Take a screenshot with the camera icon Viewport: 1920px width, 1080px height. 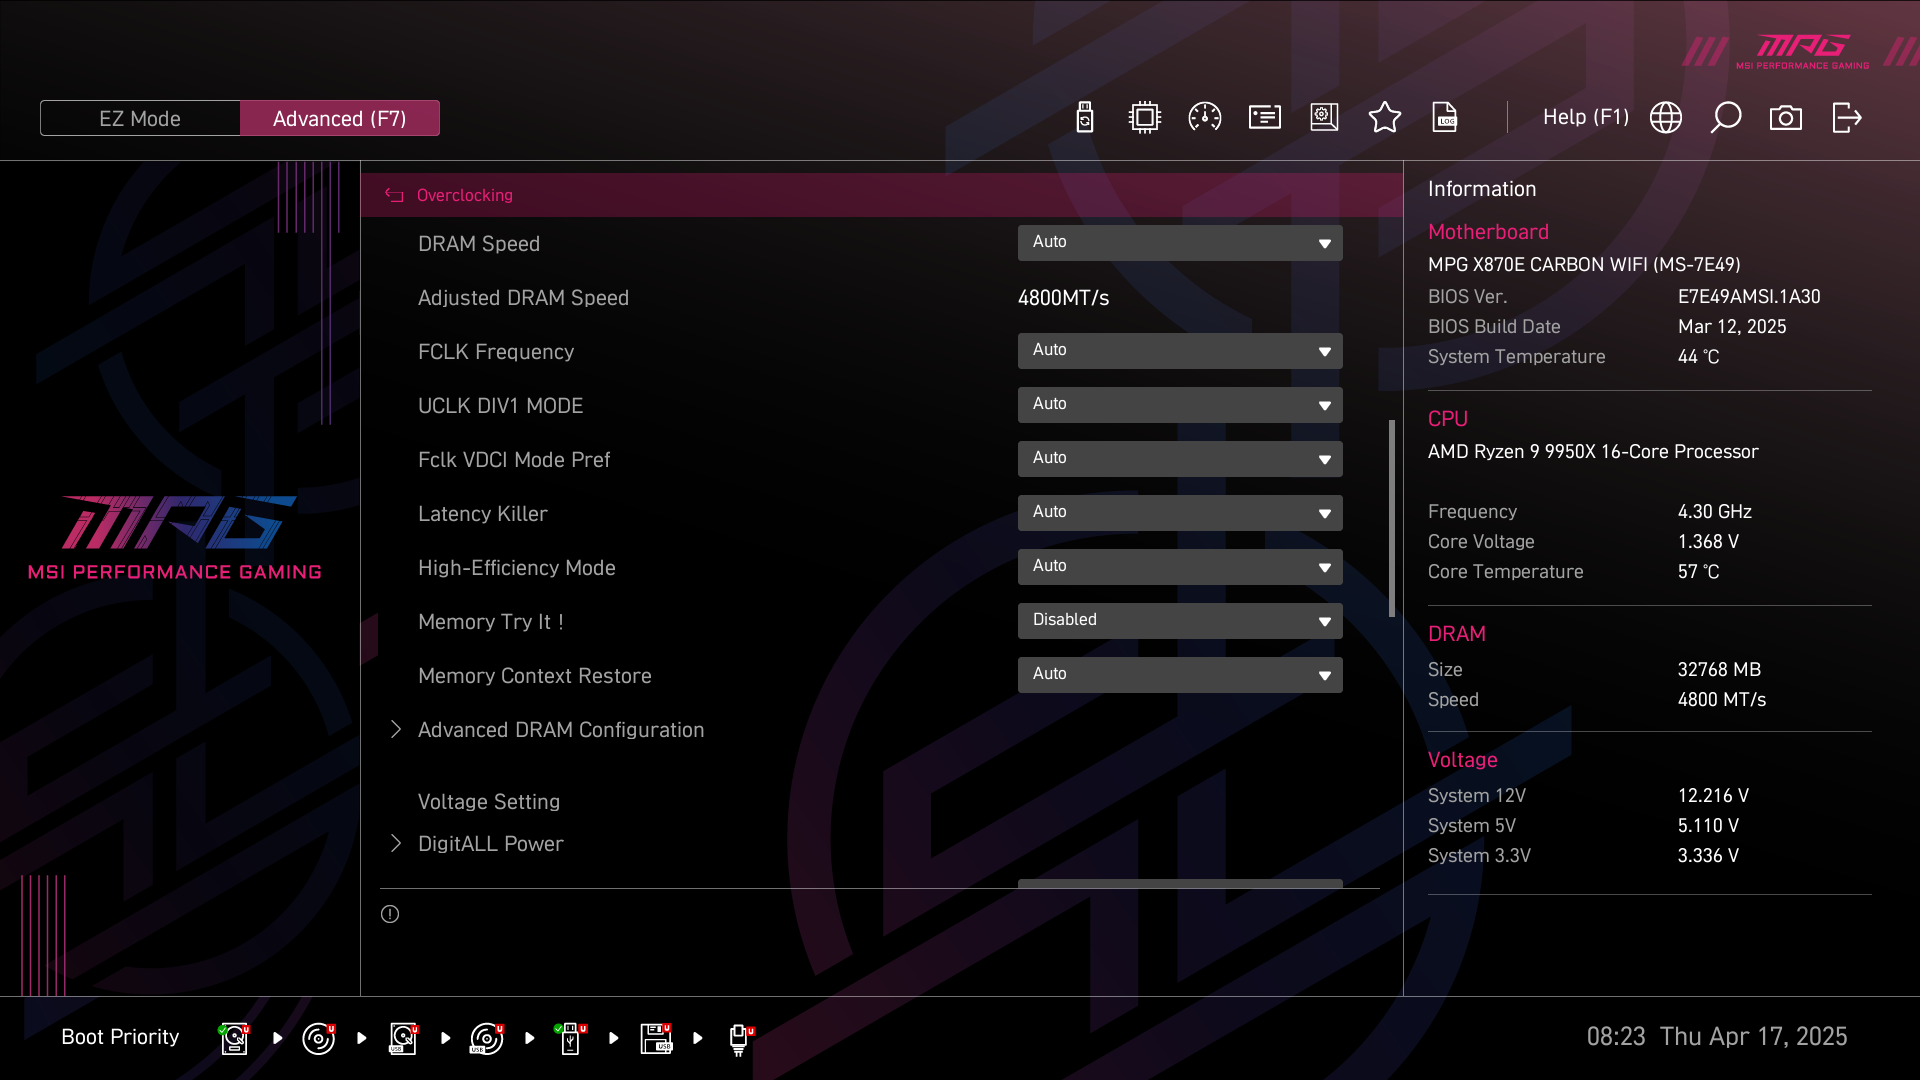tap(1785, 118)
